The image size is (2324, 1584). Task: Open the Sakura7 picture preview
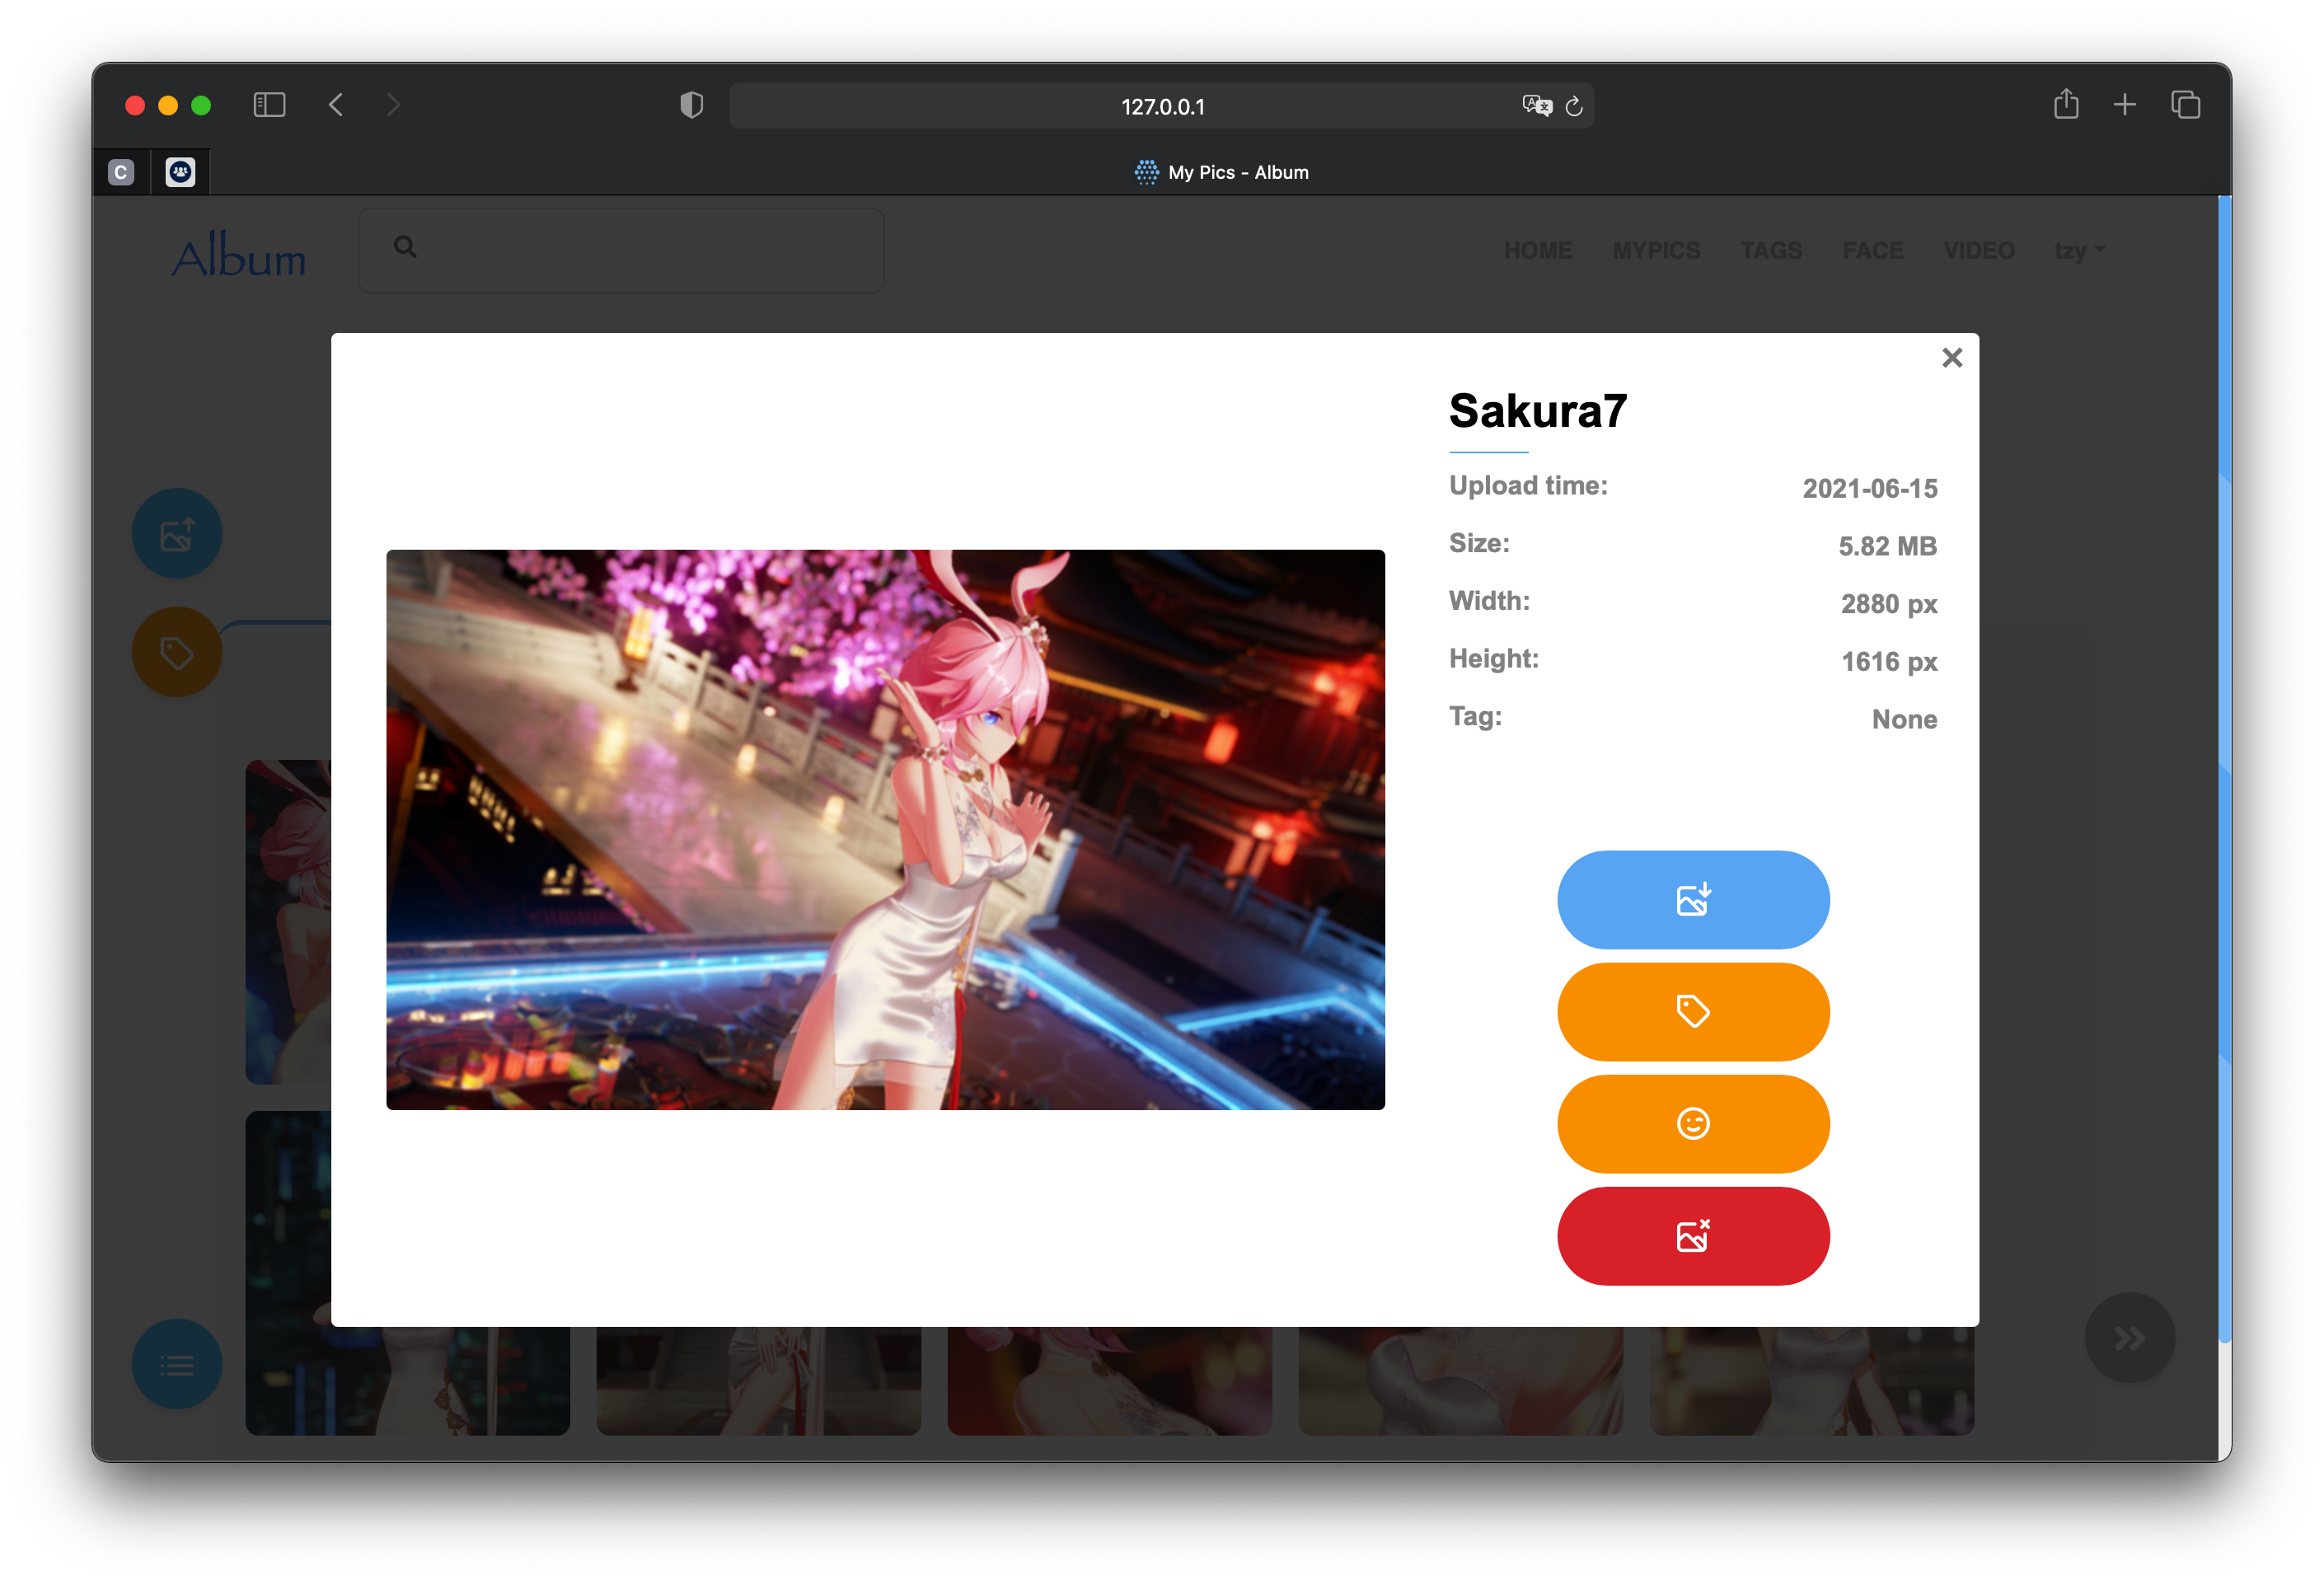point(885,829)
